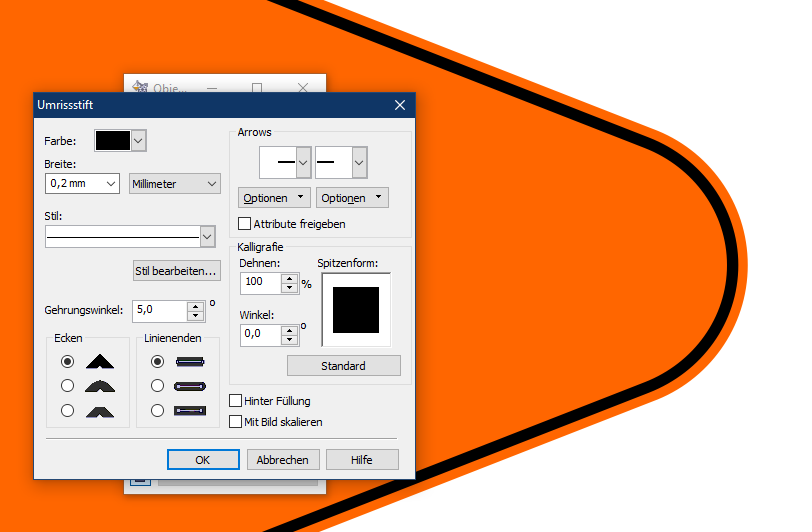Viewport: 812px width, 532px height.
Task: Enable the Attribute freigeben checkbox
Action: (244, 224)
